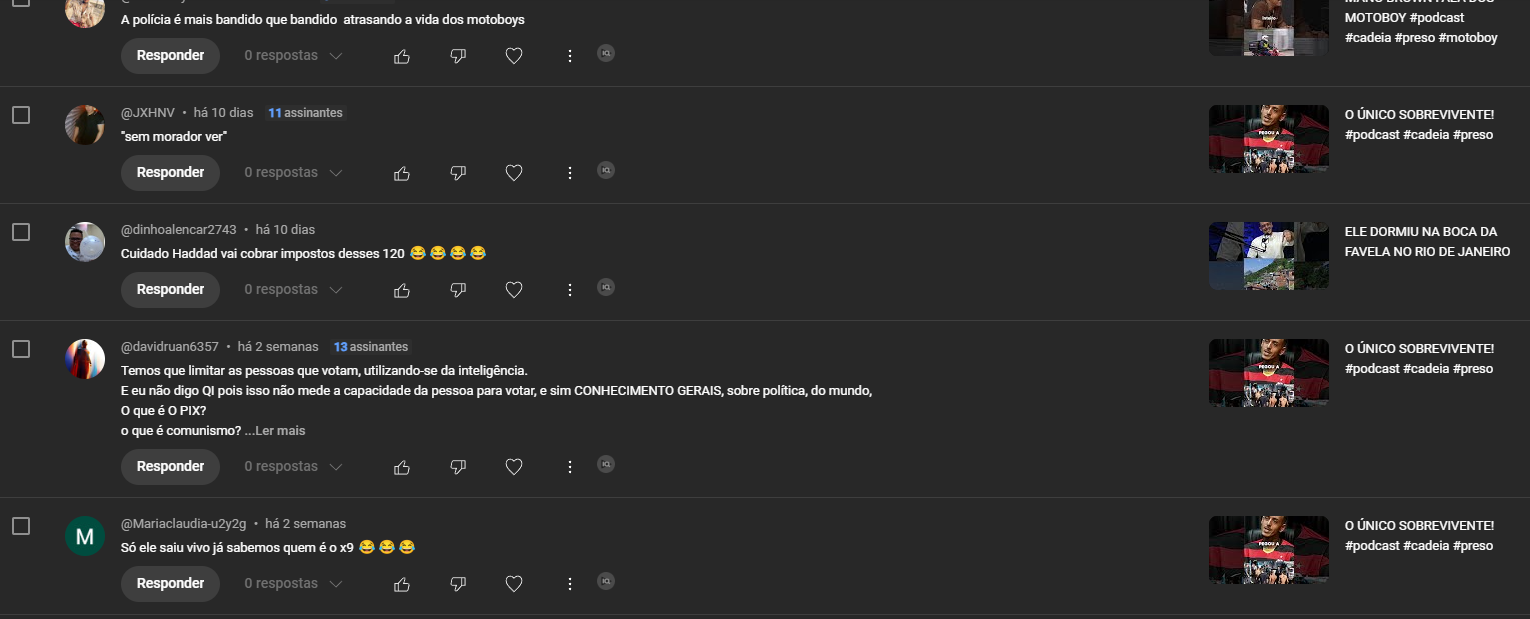Open the @dinhoalencar2743 channel name link
The width and height of the screenshot is (1530, 619).
[179, 230]
